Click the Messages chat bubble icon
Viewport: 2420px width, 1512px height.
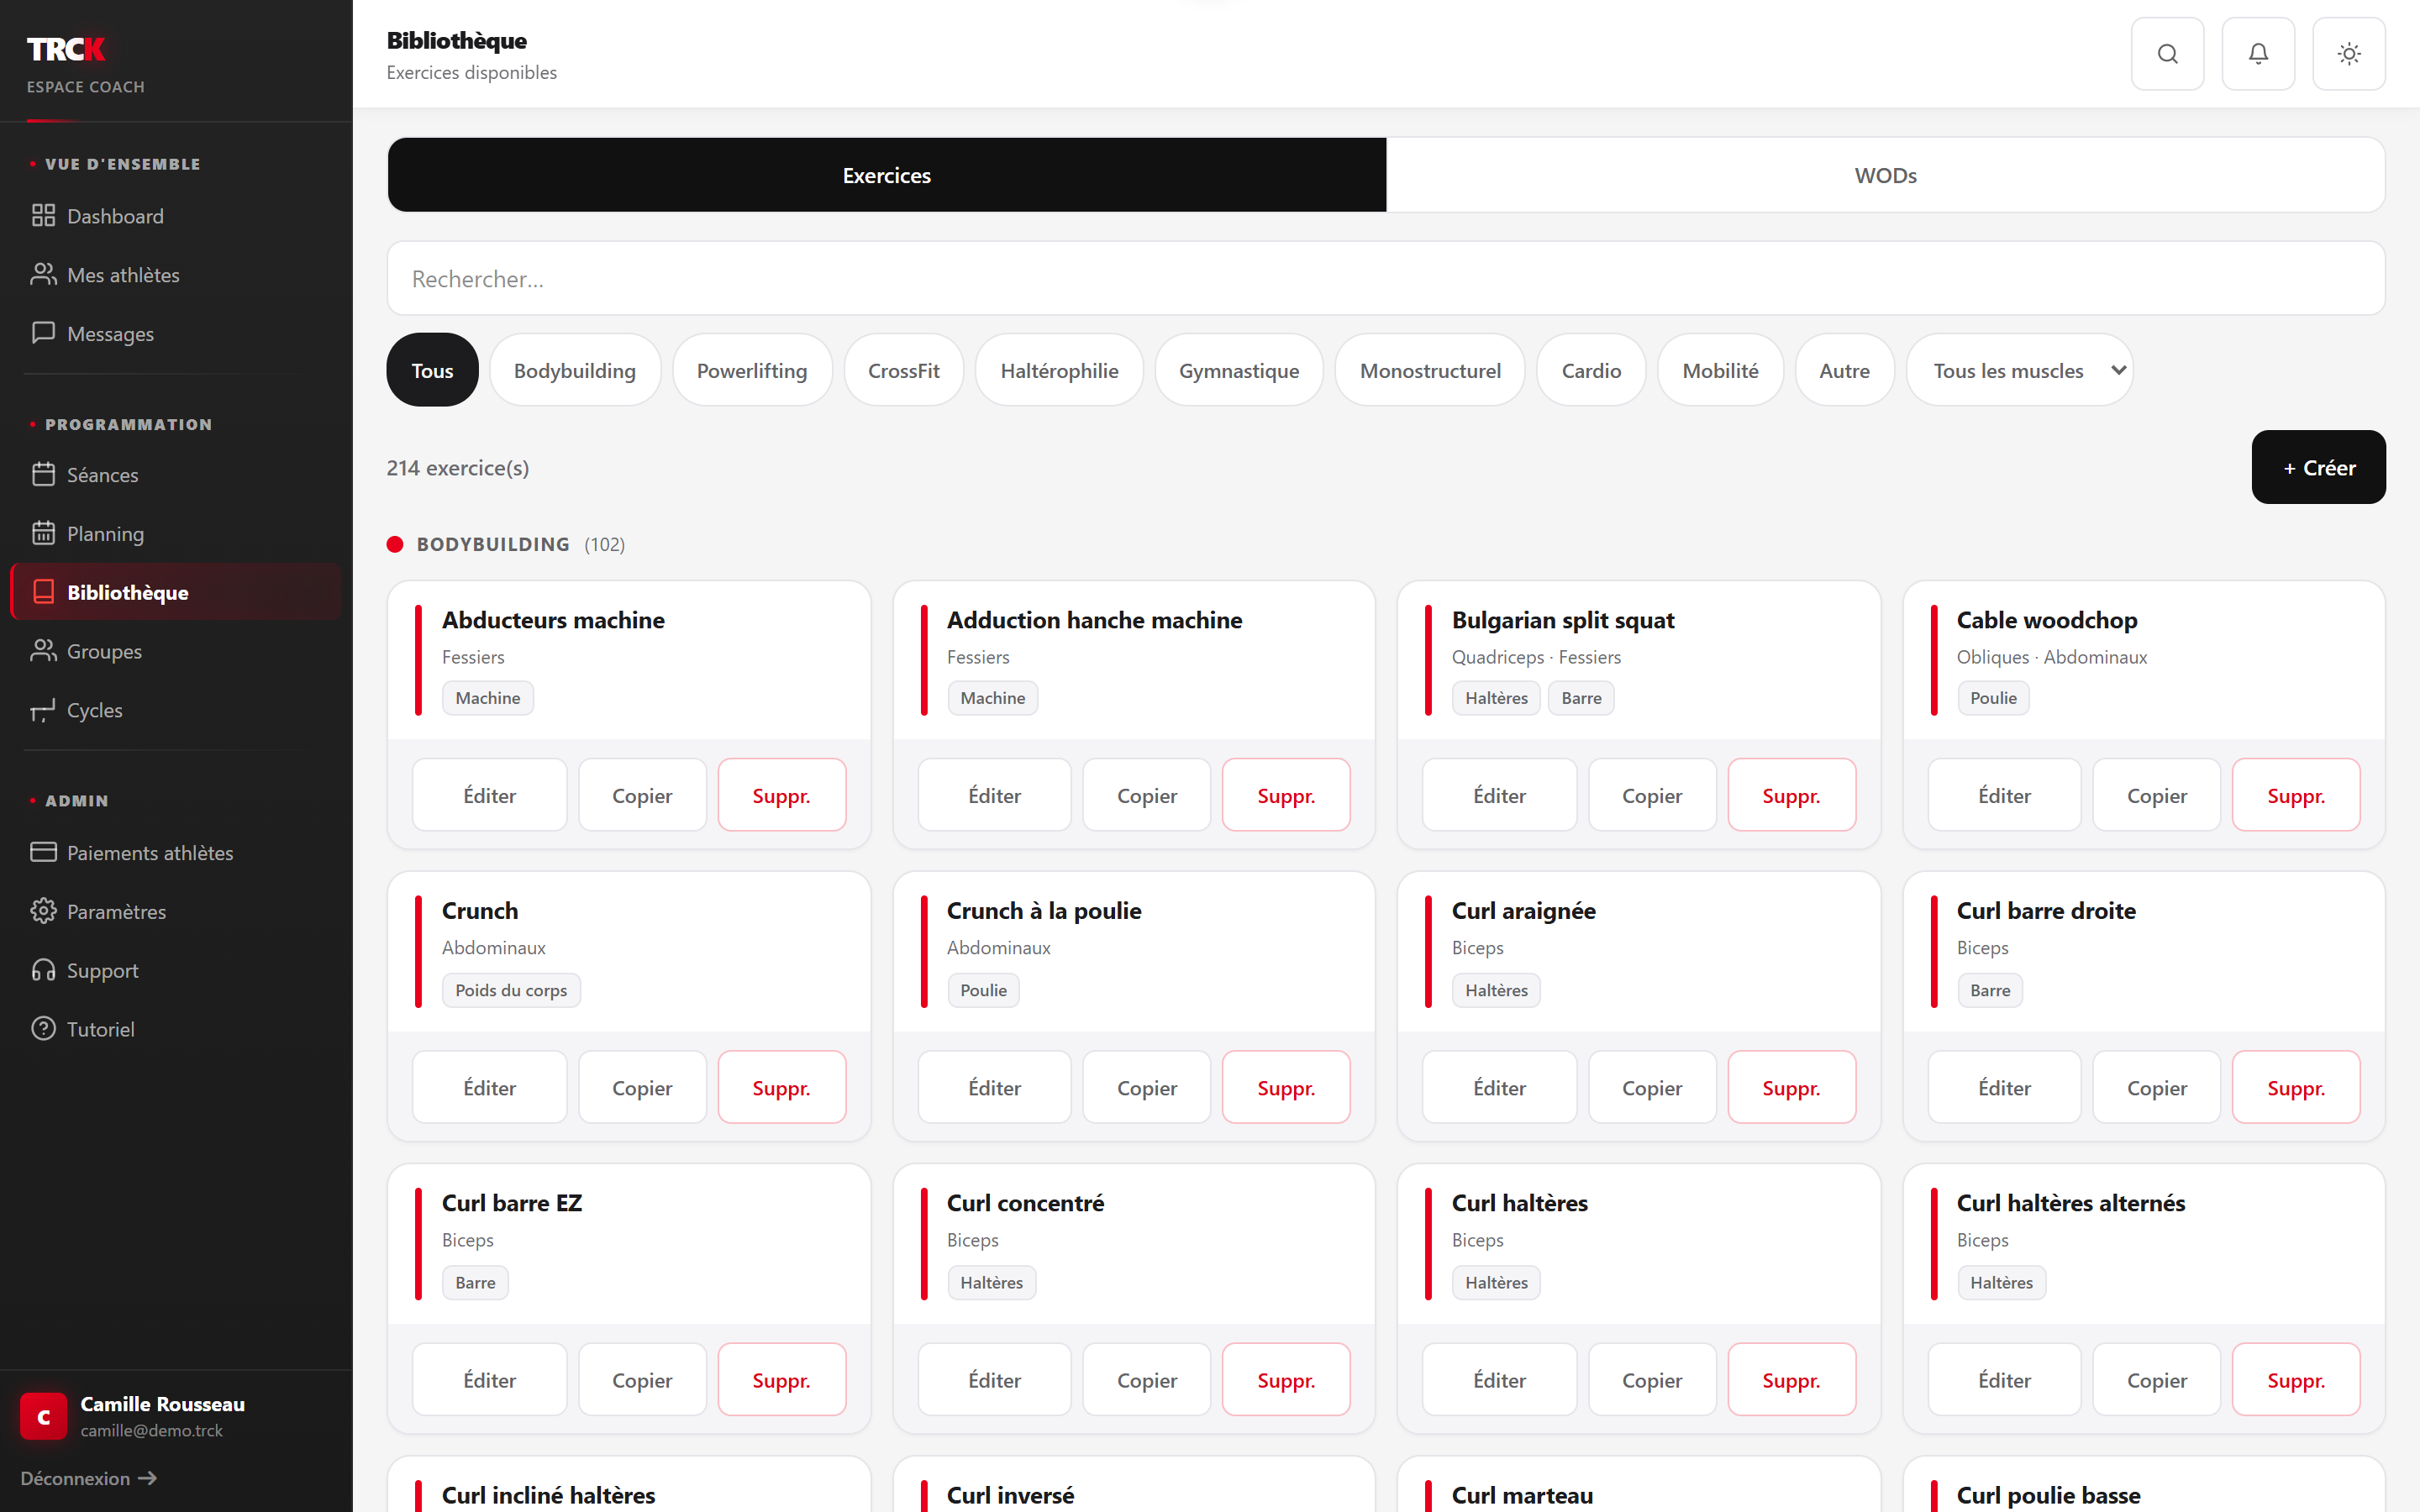[x=43, y=333]
